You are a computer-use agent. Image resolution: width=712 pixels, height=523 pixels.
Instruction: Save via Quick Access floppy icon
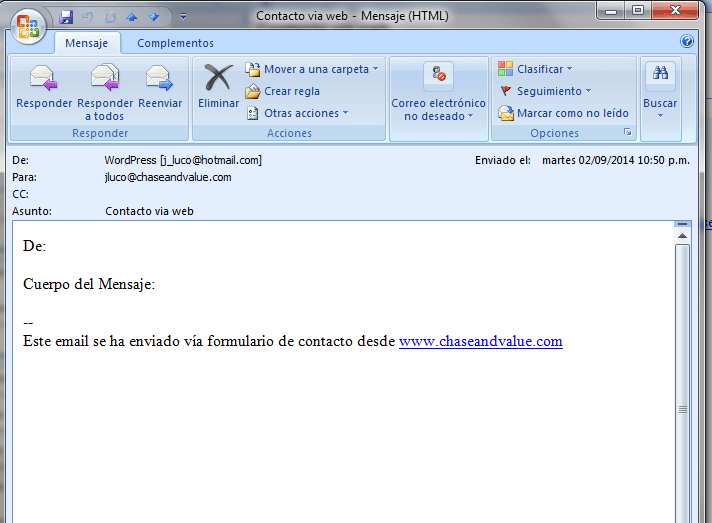[x=66, y=17]
